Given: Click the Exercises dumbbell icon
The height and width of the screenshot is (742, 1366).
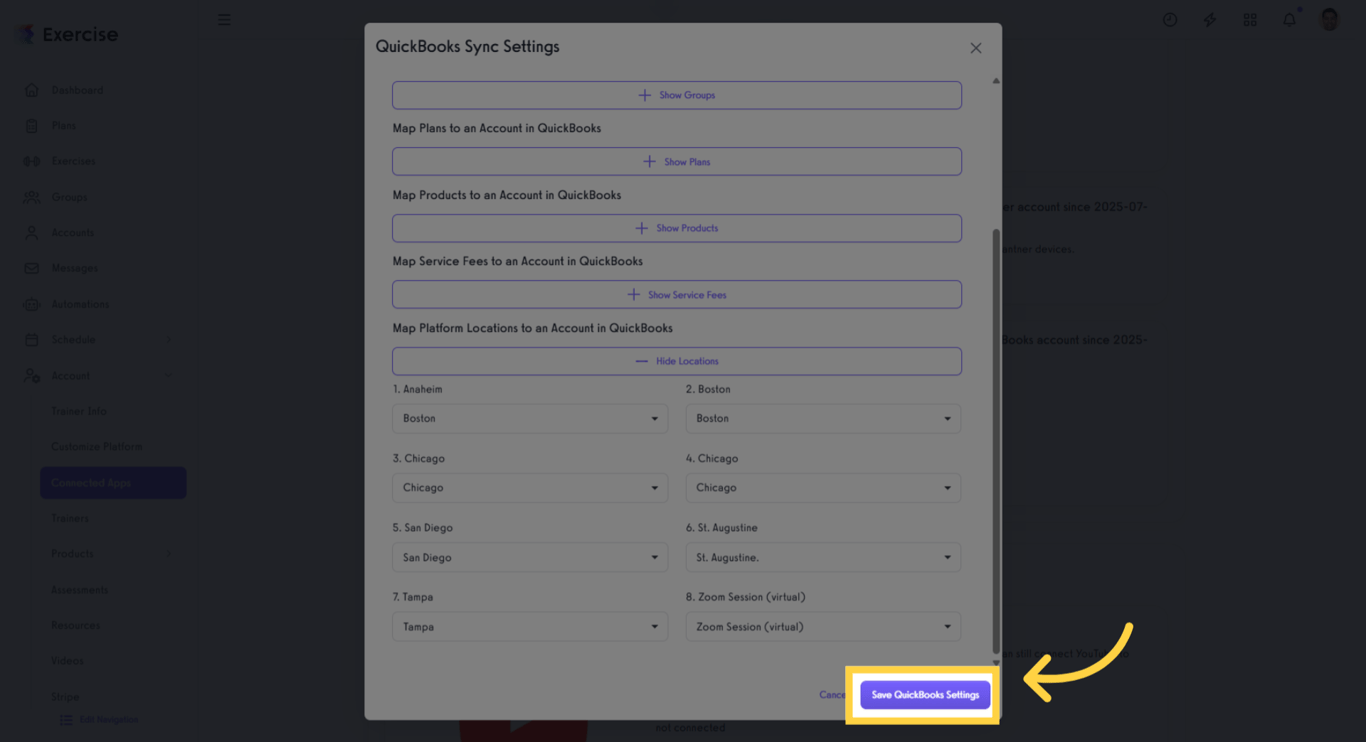Looking at the screenshot, I should click(x=30, y=161).
